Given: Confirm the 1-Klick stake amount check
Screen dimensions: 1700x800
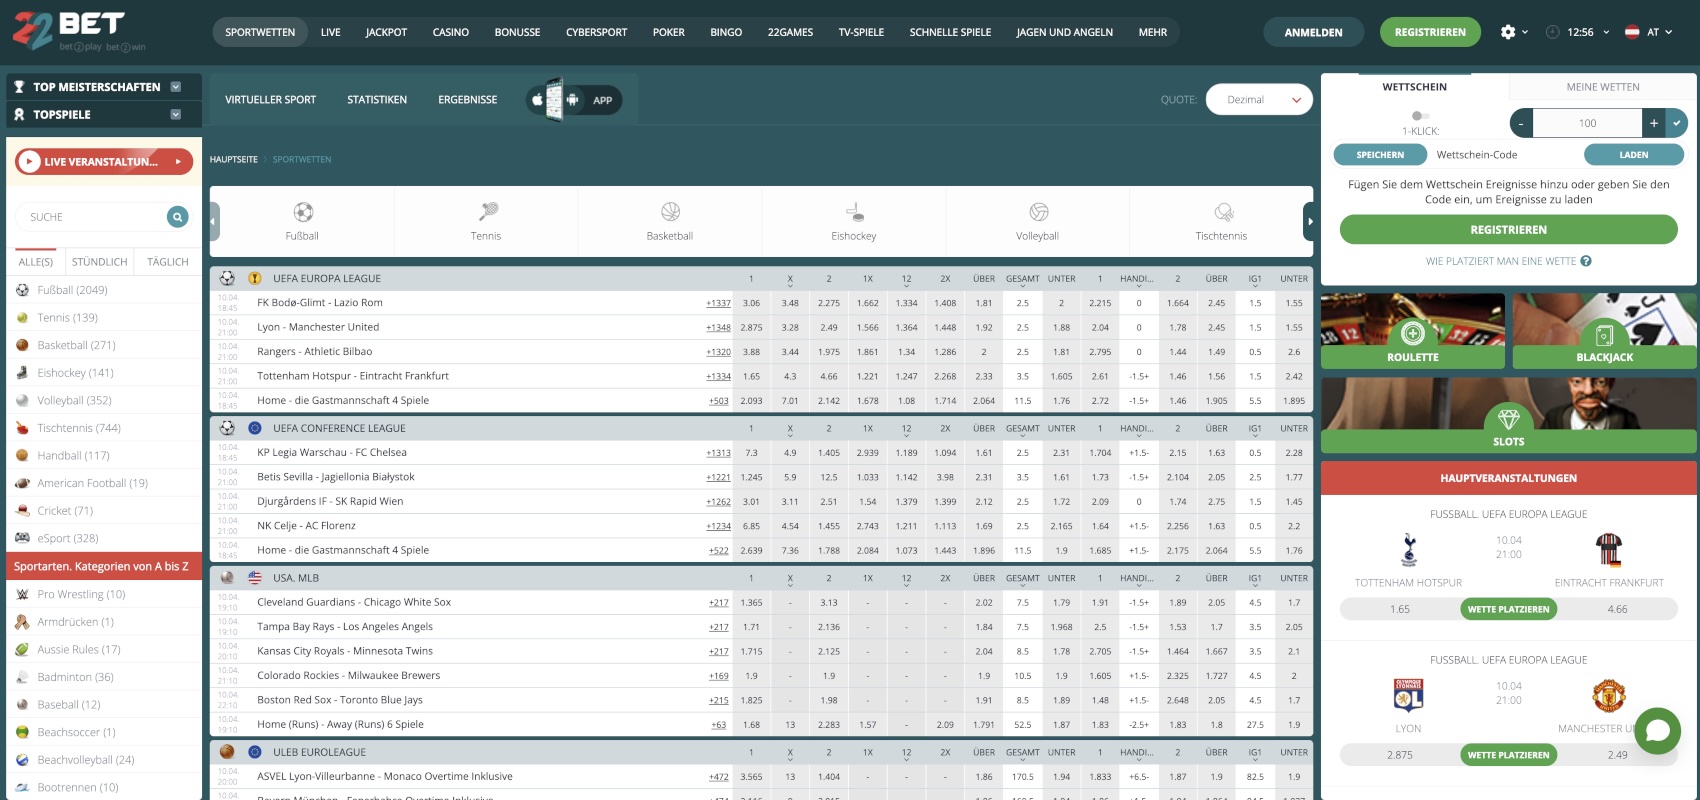Looking at the screenshot, I should [x=1677, y=123].
